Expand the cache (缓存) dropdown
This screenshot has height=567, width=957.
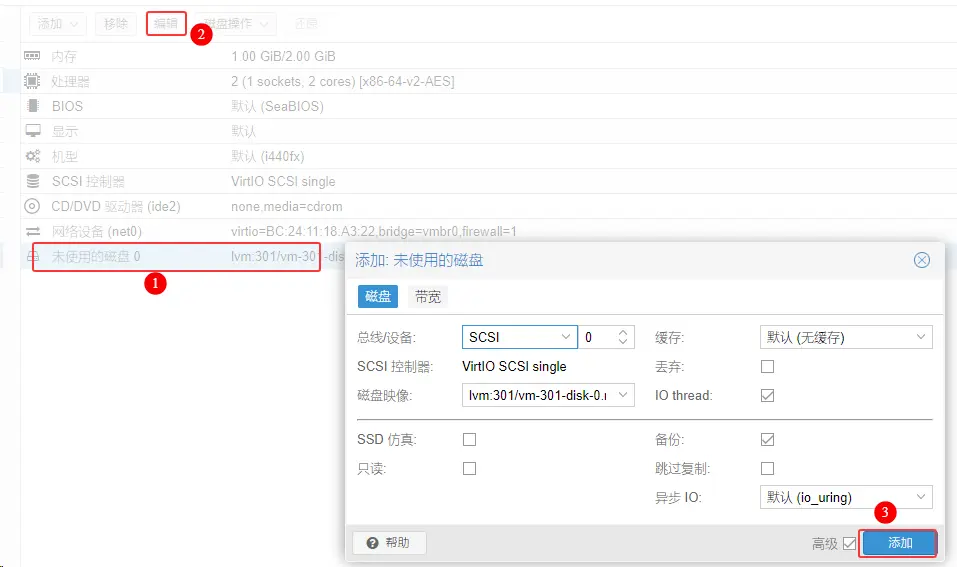pos(846,338)
